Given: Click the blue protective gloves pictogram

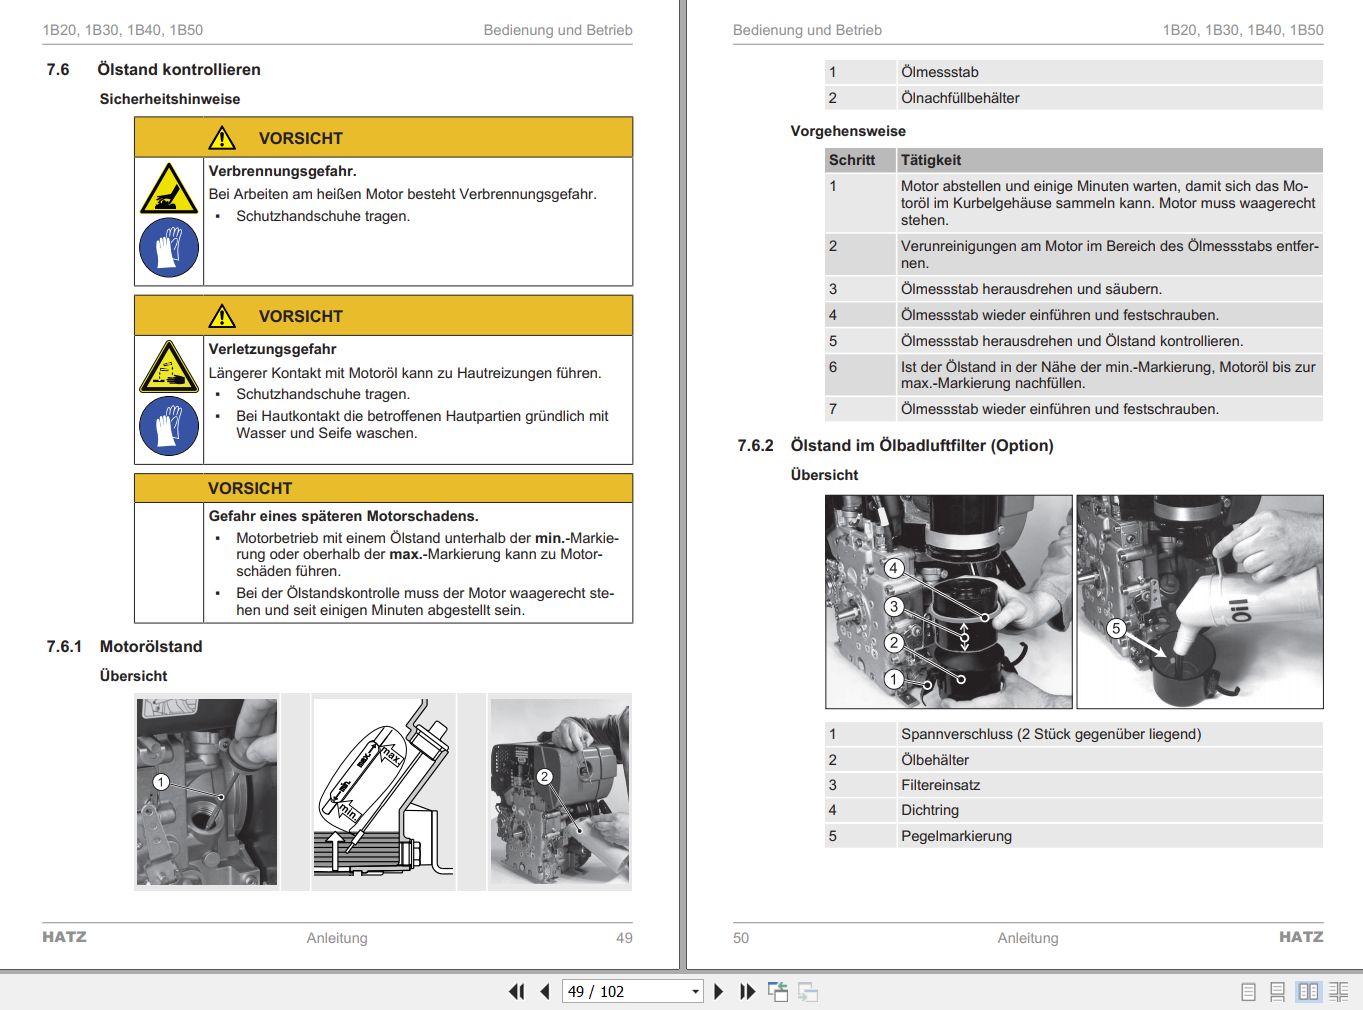Looking at the screenshot, I should pos(168,247).
